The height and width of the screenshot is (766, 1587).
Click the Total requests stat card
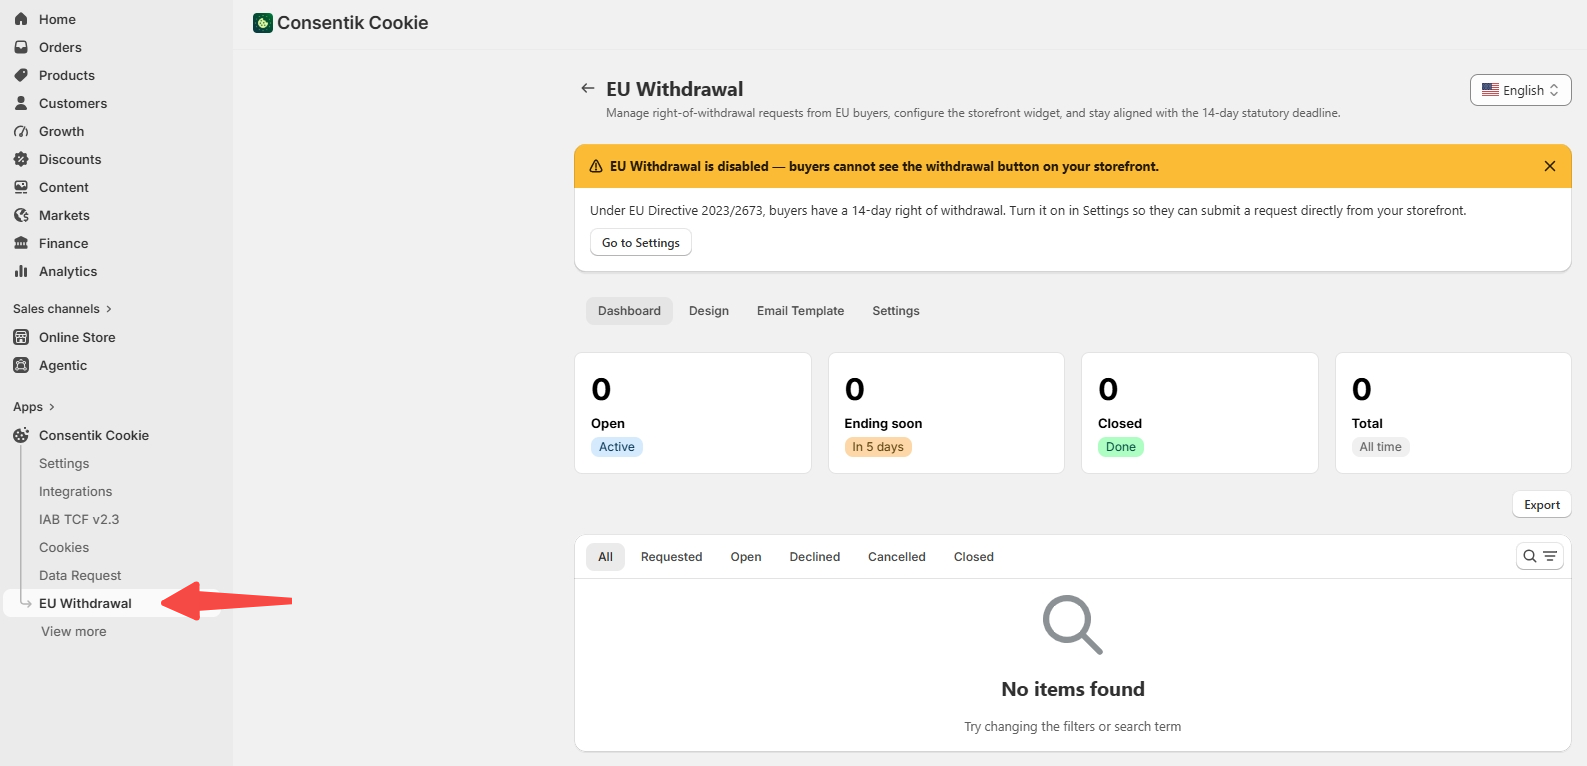tap(1453, 413)
